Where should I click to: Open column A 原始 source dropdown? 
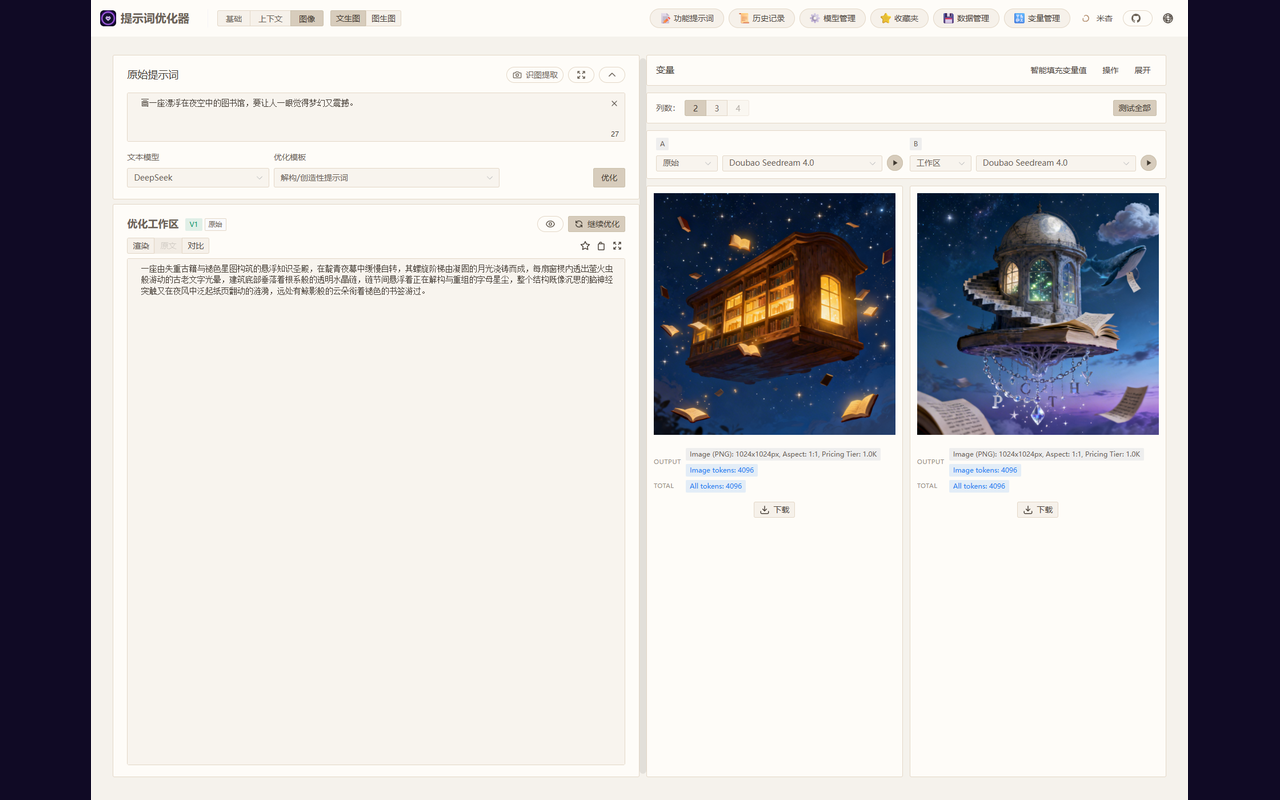(687, 163)
